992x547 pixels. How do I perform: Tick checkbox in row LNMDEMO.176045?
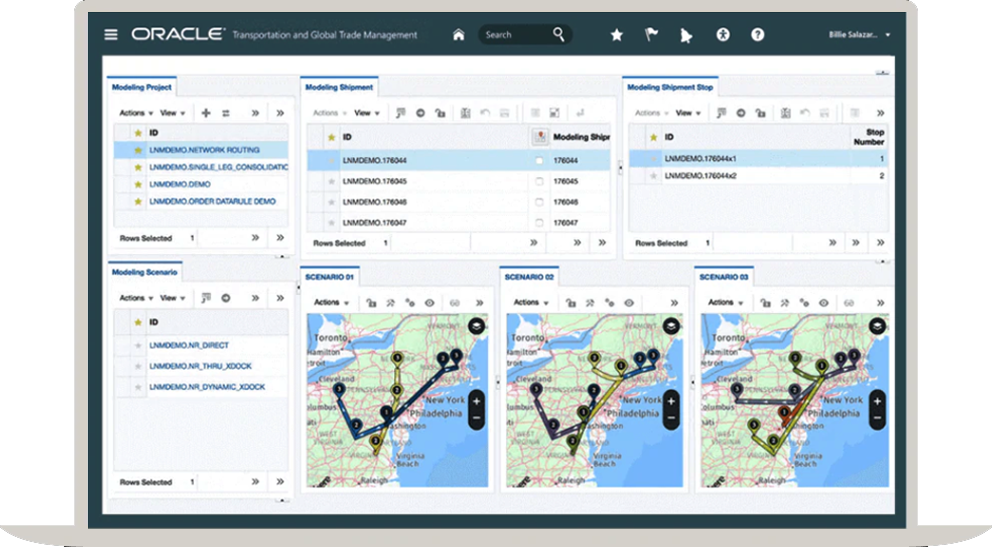(539, 181)
